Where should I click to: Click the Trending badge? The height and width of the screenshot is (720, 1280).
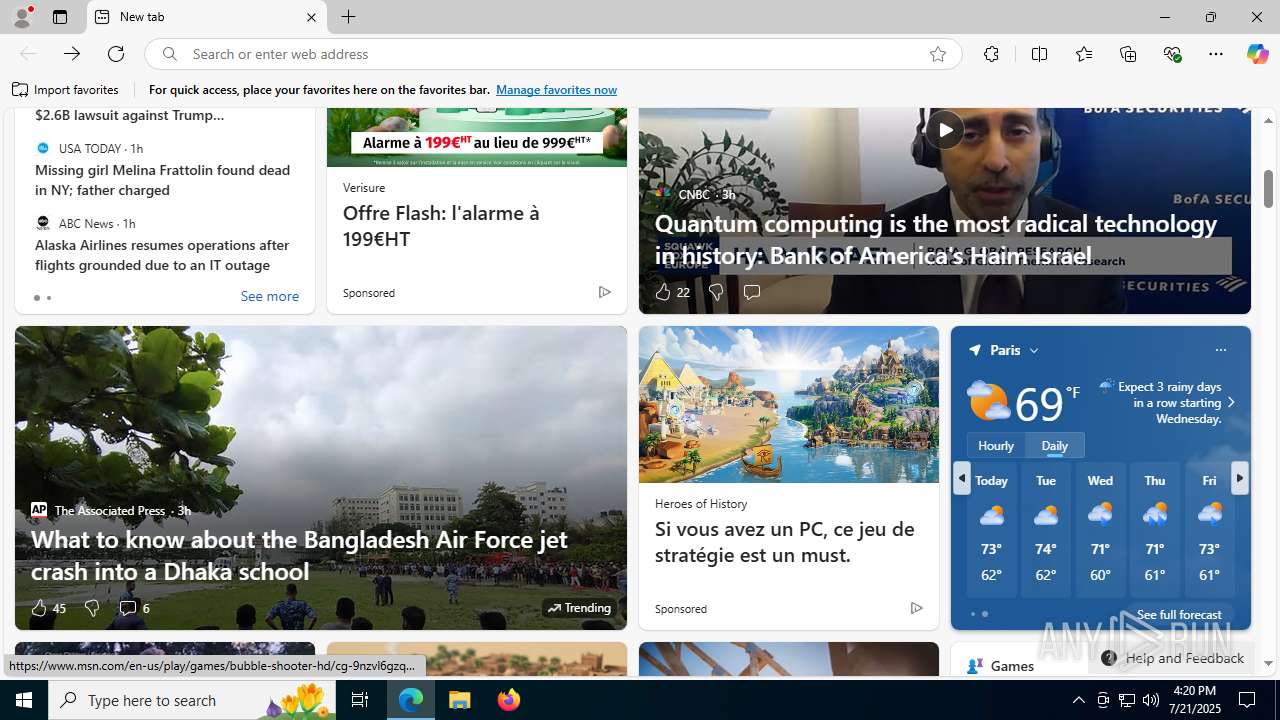point(579,608)
